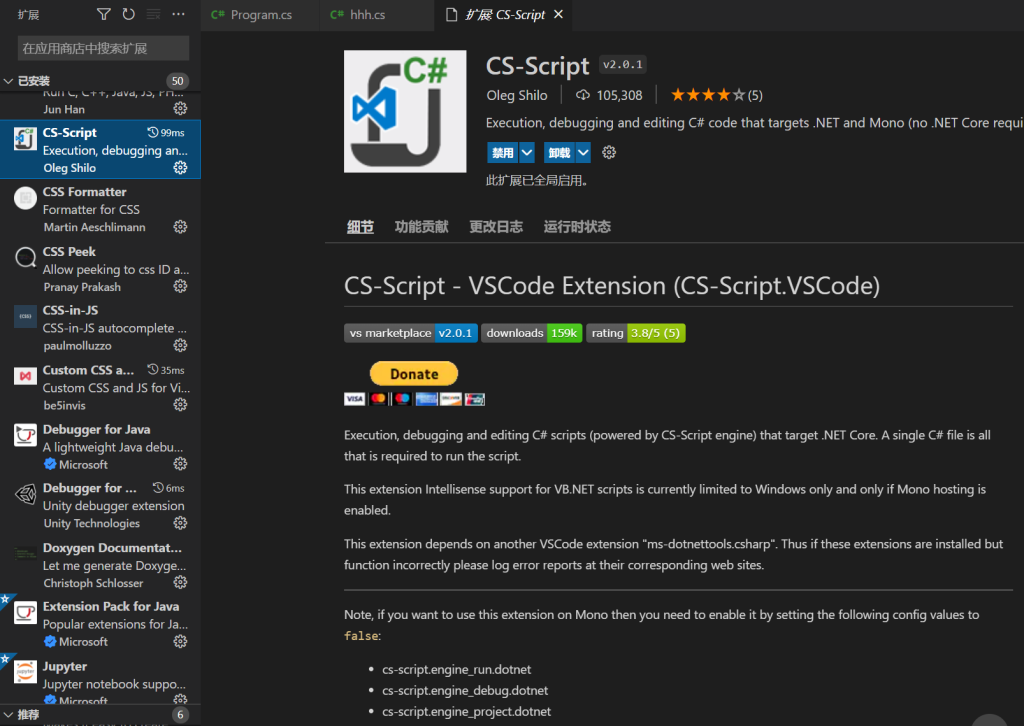Click the Oleg Shilo publisher link
This screenshot has height=726, width=1024.
pyautogui.click(x=517, y=95)
